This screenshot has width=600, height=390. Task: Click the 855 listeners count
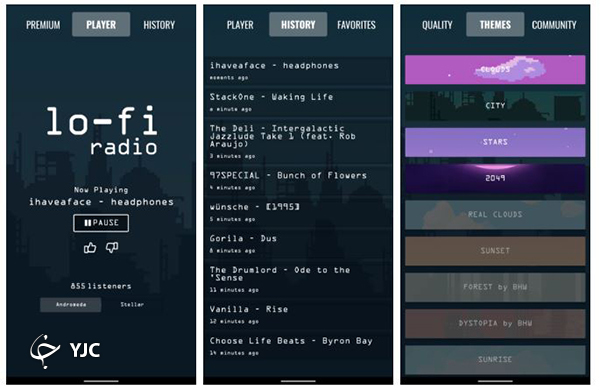click(x=101, y=286)
